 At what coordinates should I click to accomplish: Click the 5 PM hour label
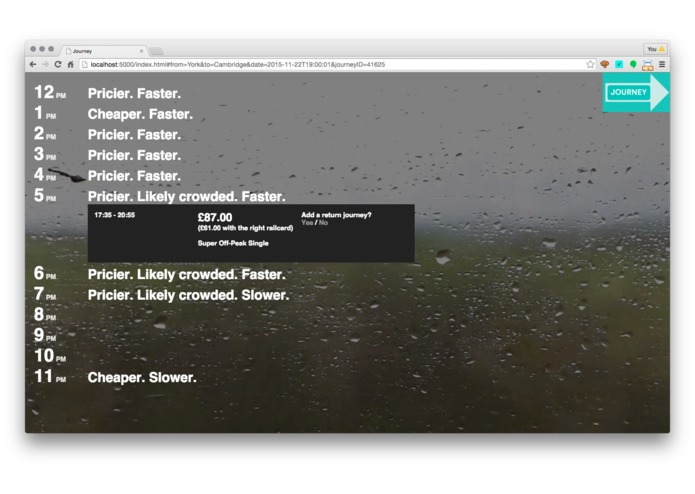[45, 195]
